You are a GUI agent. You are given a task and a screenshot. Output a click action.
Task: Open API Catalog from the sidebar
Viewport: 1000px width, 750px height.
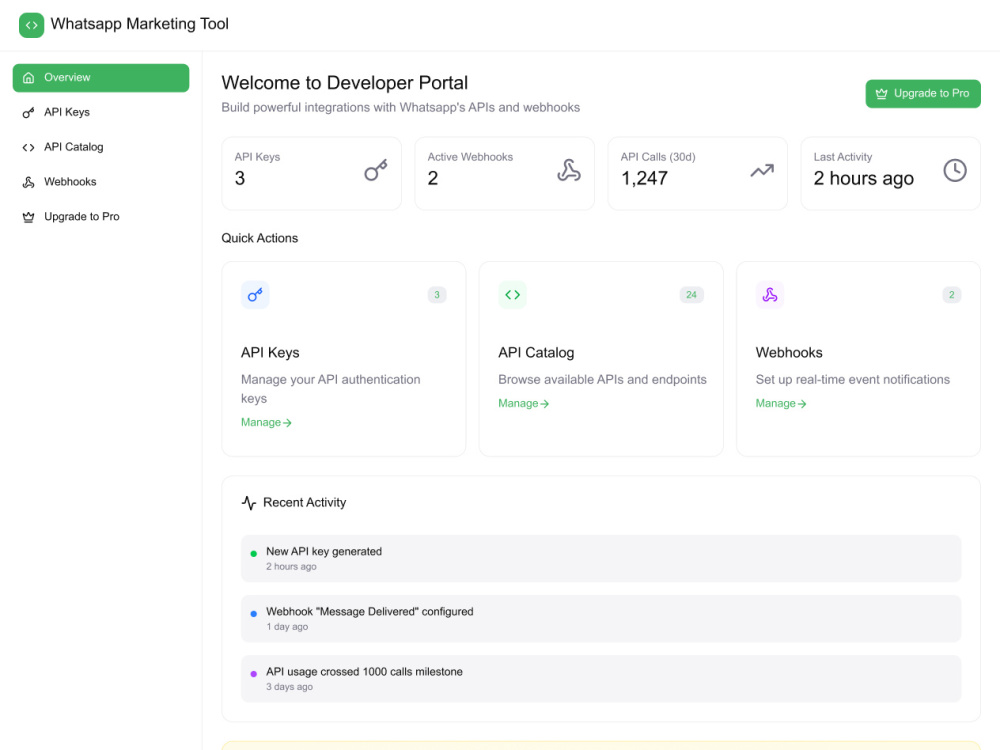click(101, 147)
